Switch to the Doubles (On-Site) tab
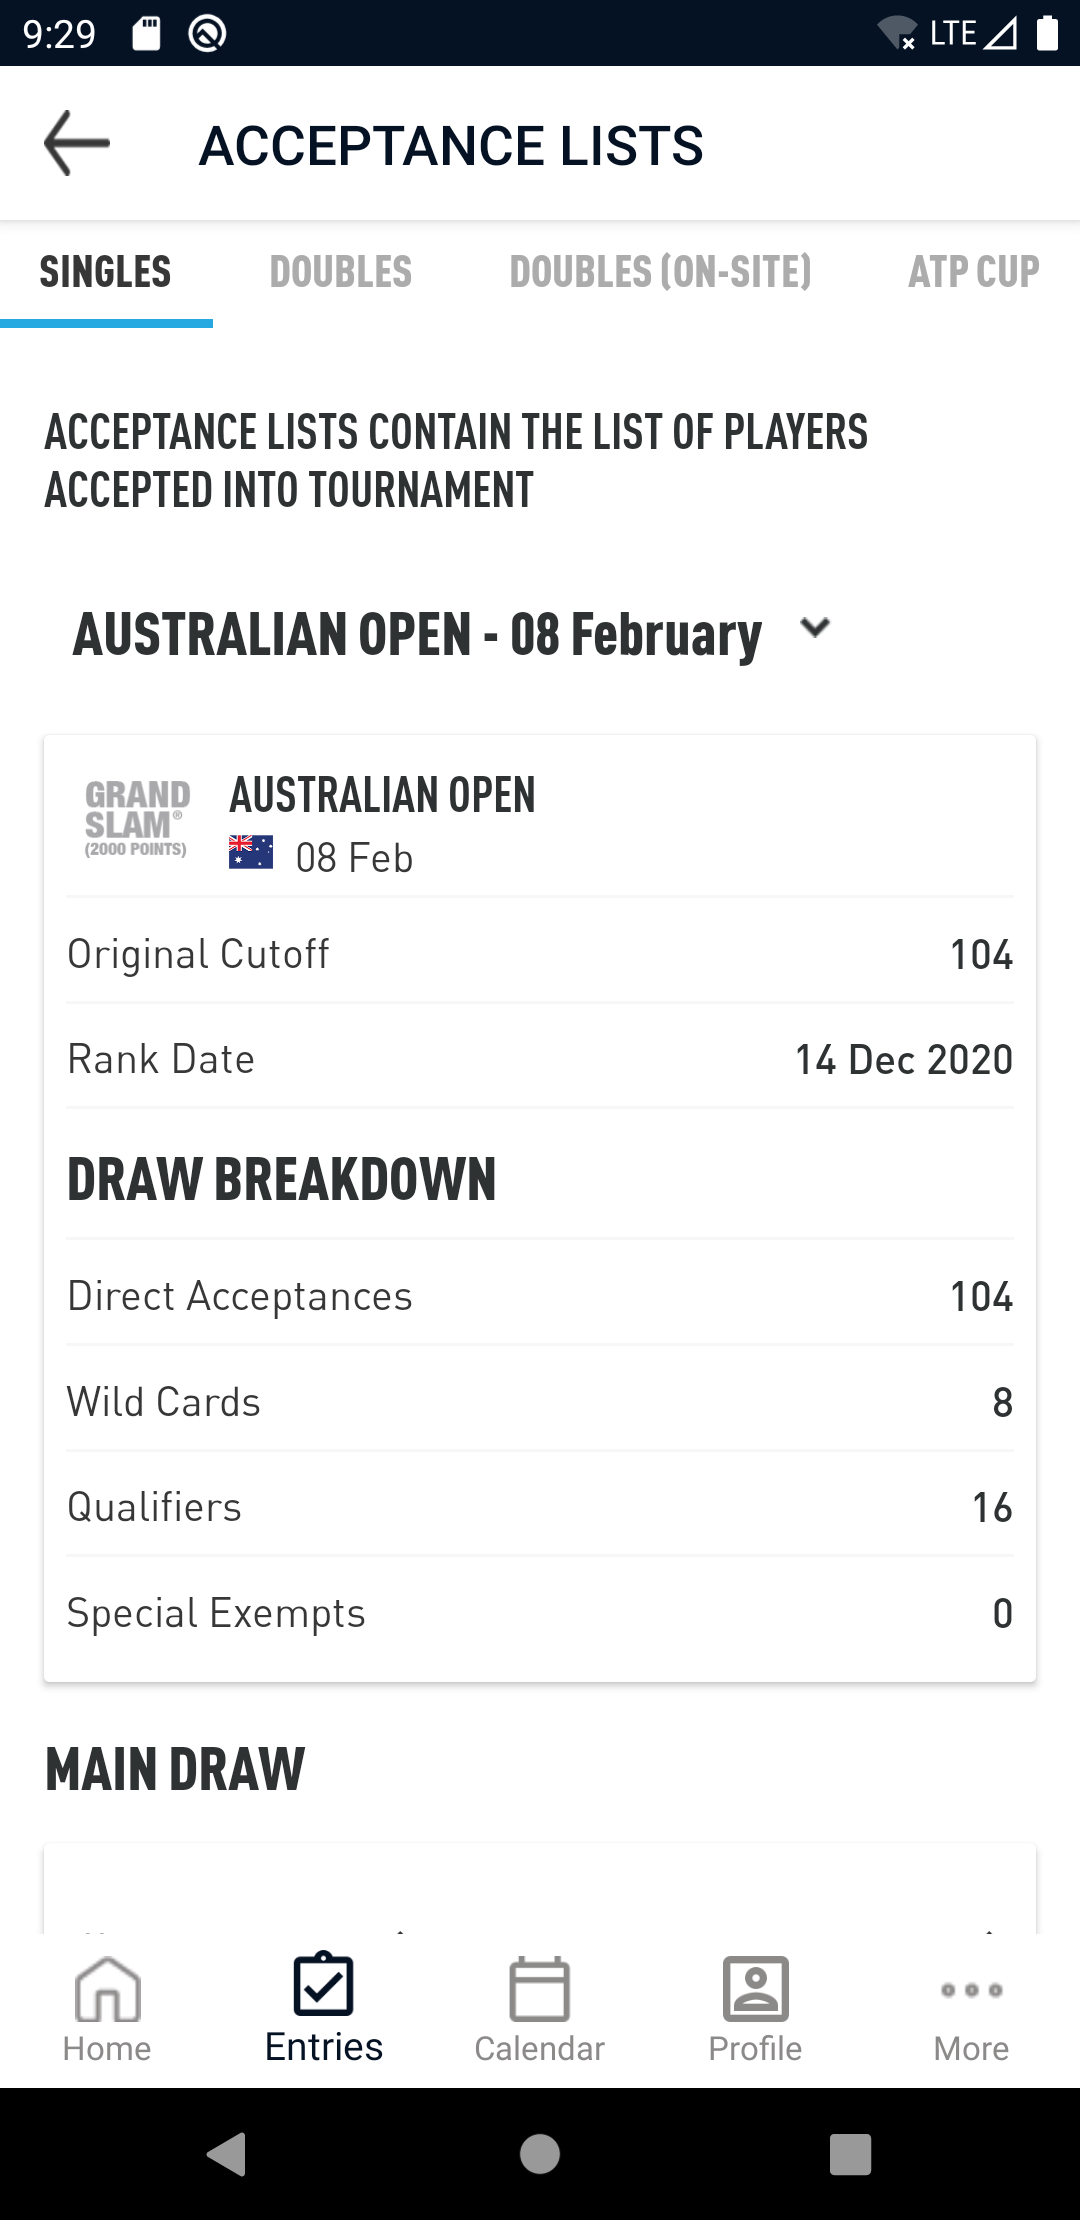Screen dimensions: 1080x2220 point(661,272)
